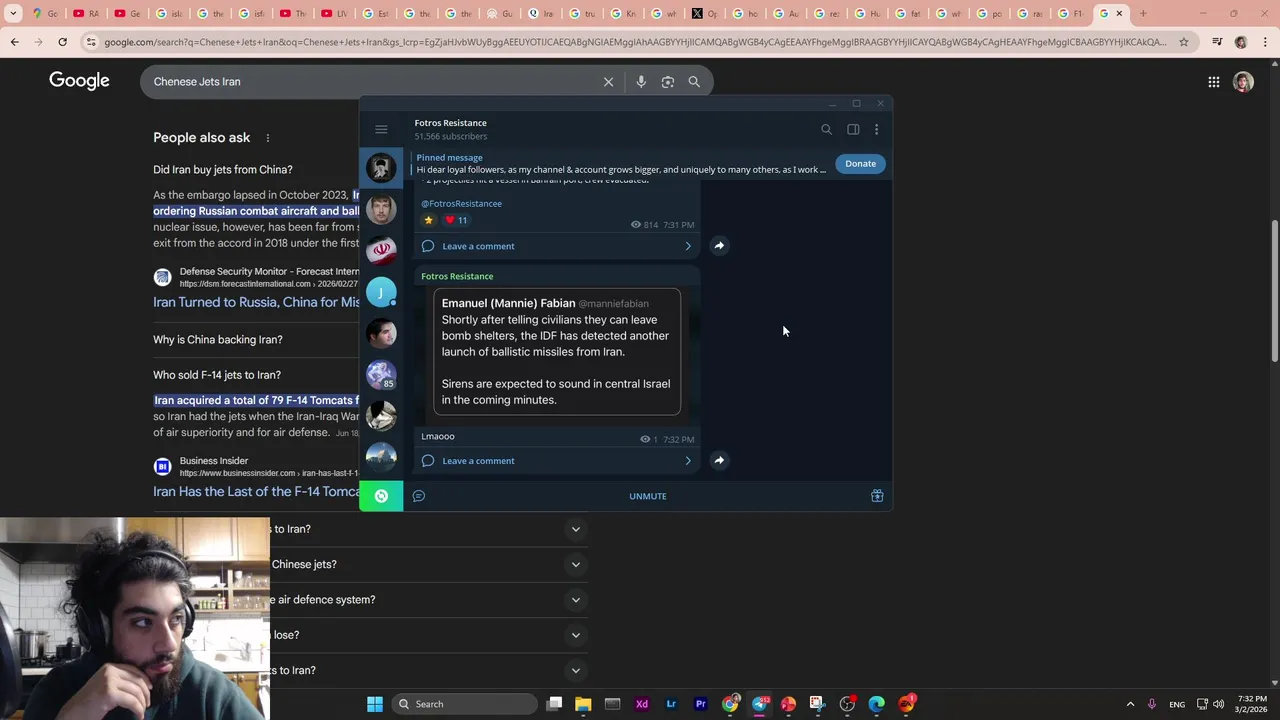1280x720 pixels.
Task: Start Google voice search
Action: point(641,82)
